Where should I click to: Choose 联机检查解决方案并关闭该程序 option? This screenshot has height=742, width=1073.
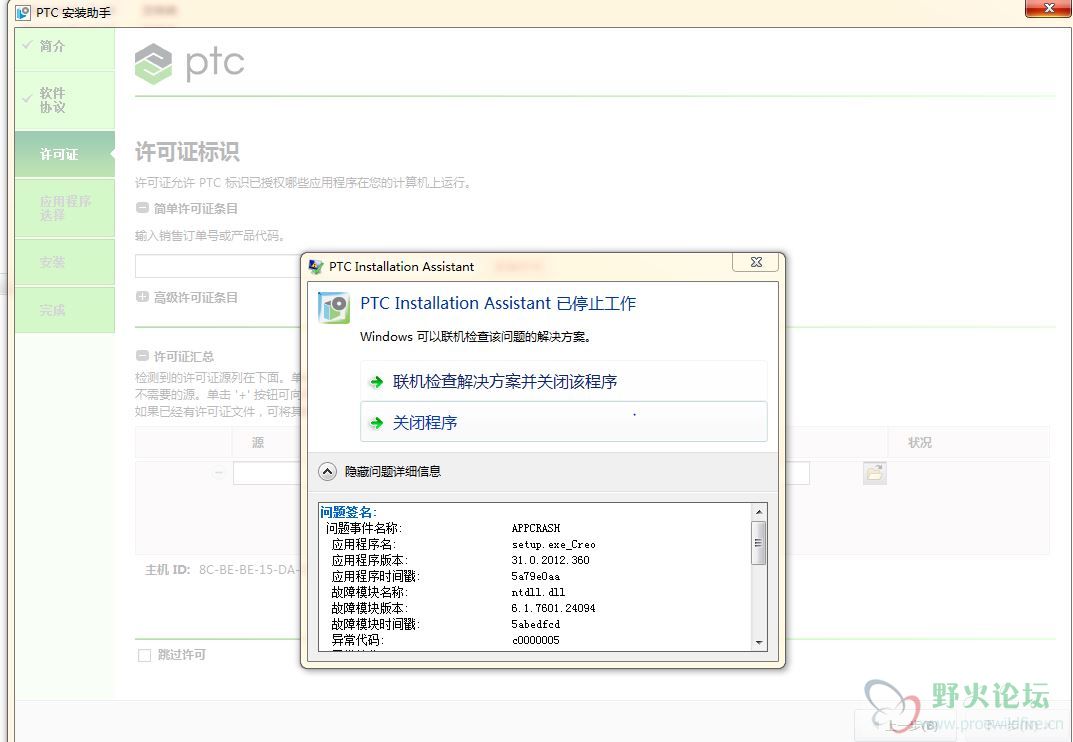563,381
